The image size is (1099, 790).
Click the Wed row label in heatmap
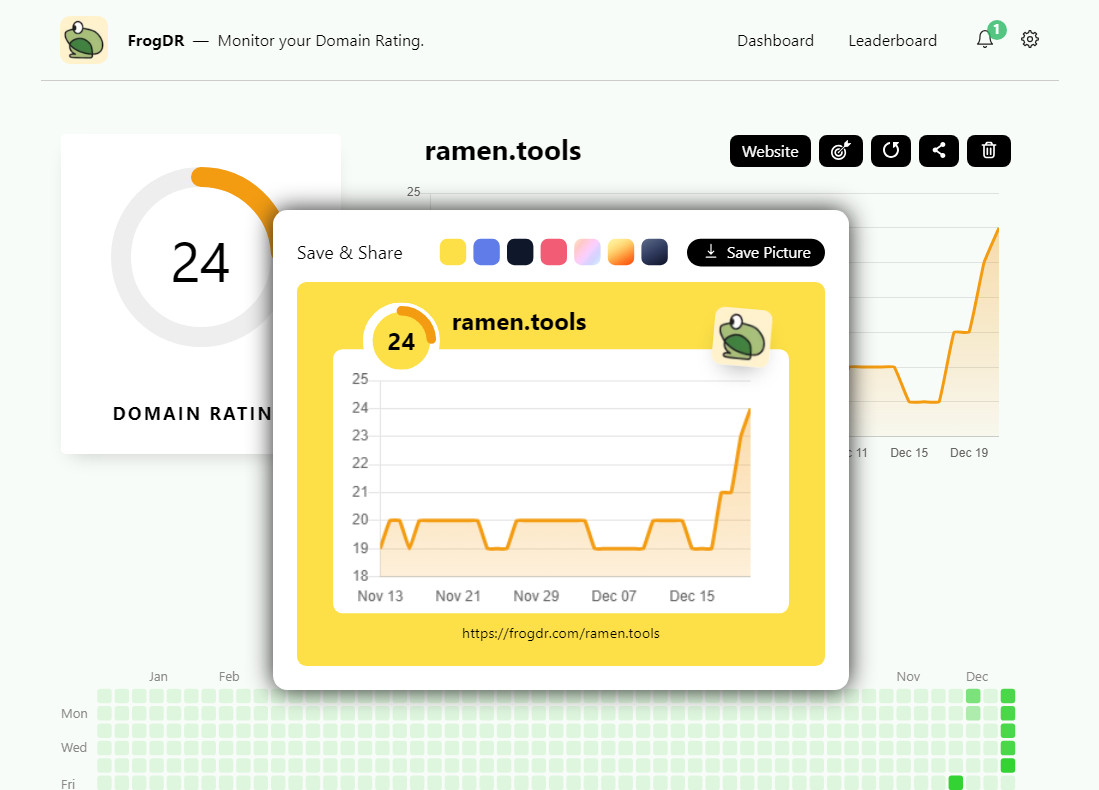[x=74, y=747]
